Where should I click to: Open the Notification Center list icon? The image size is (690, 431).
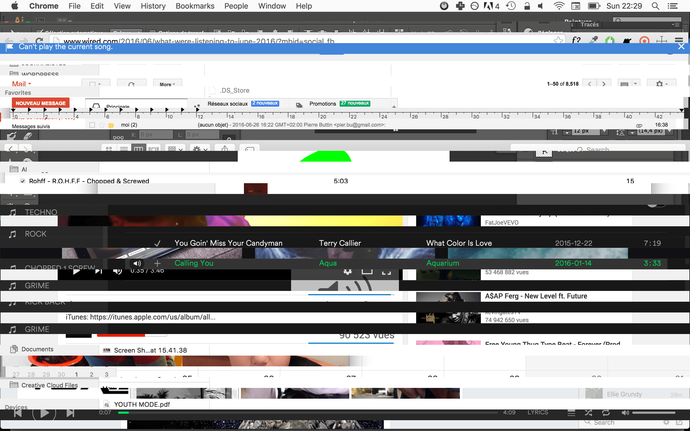(673, 6)
